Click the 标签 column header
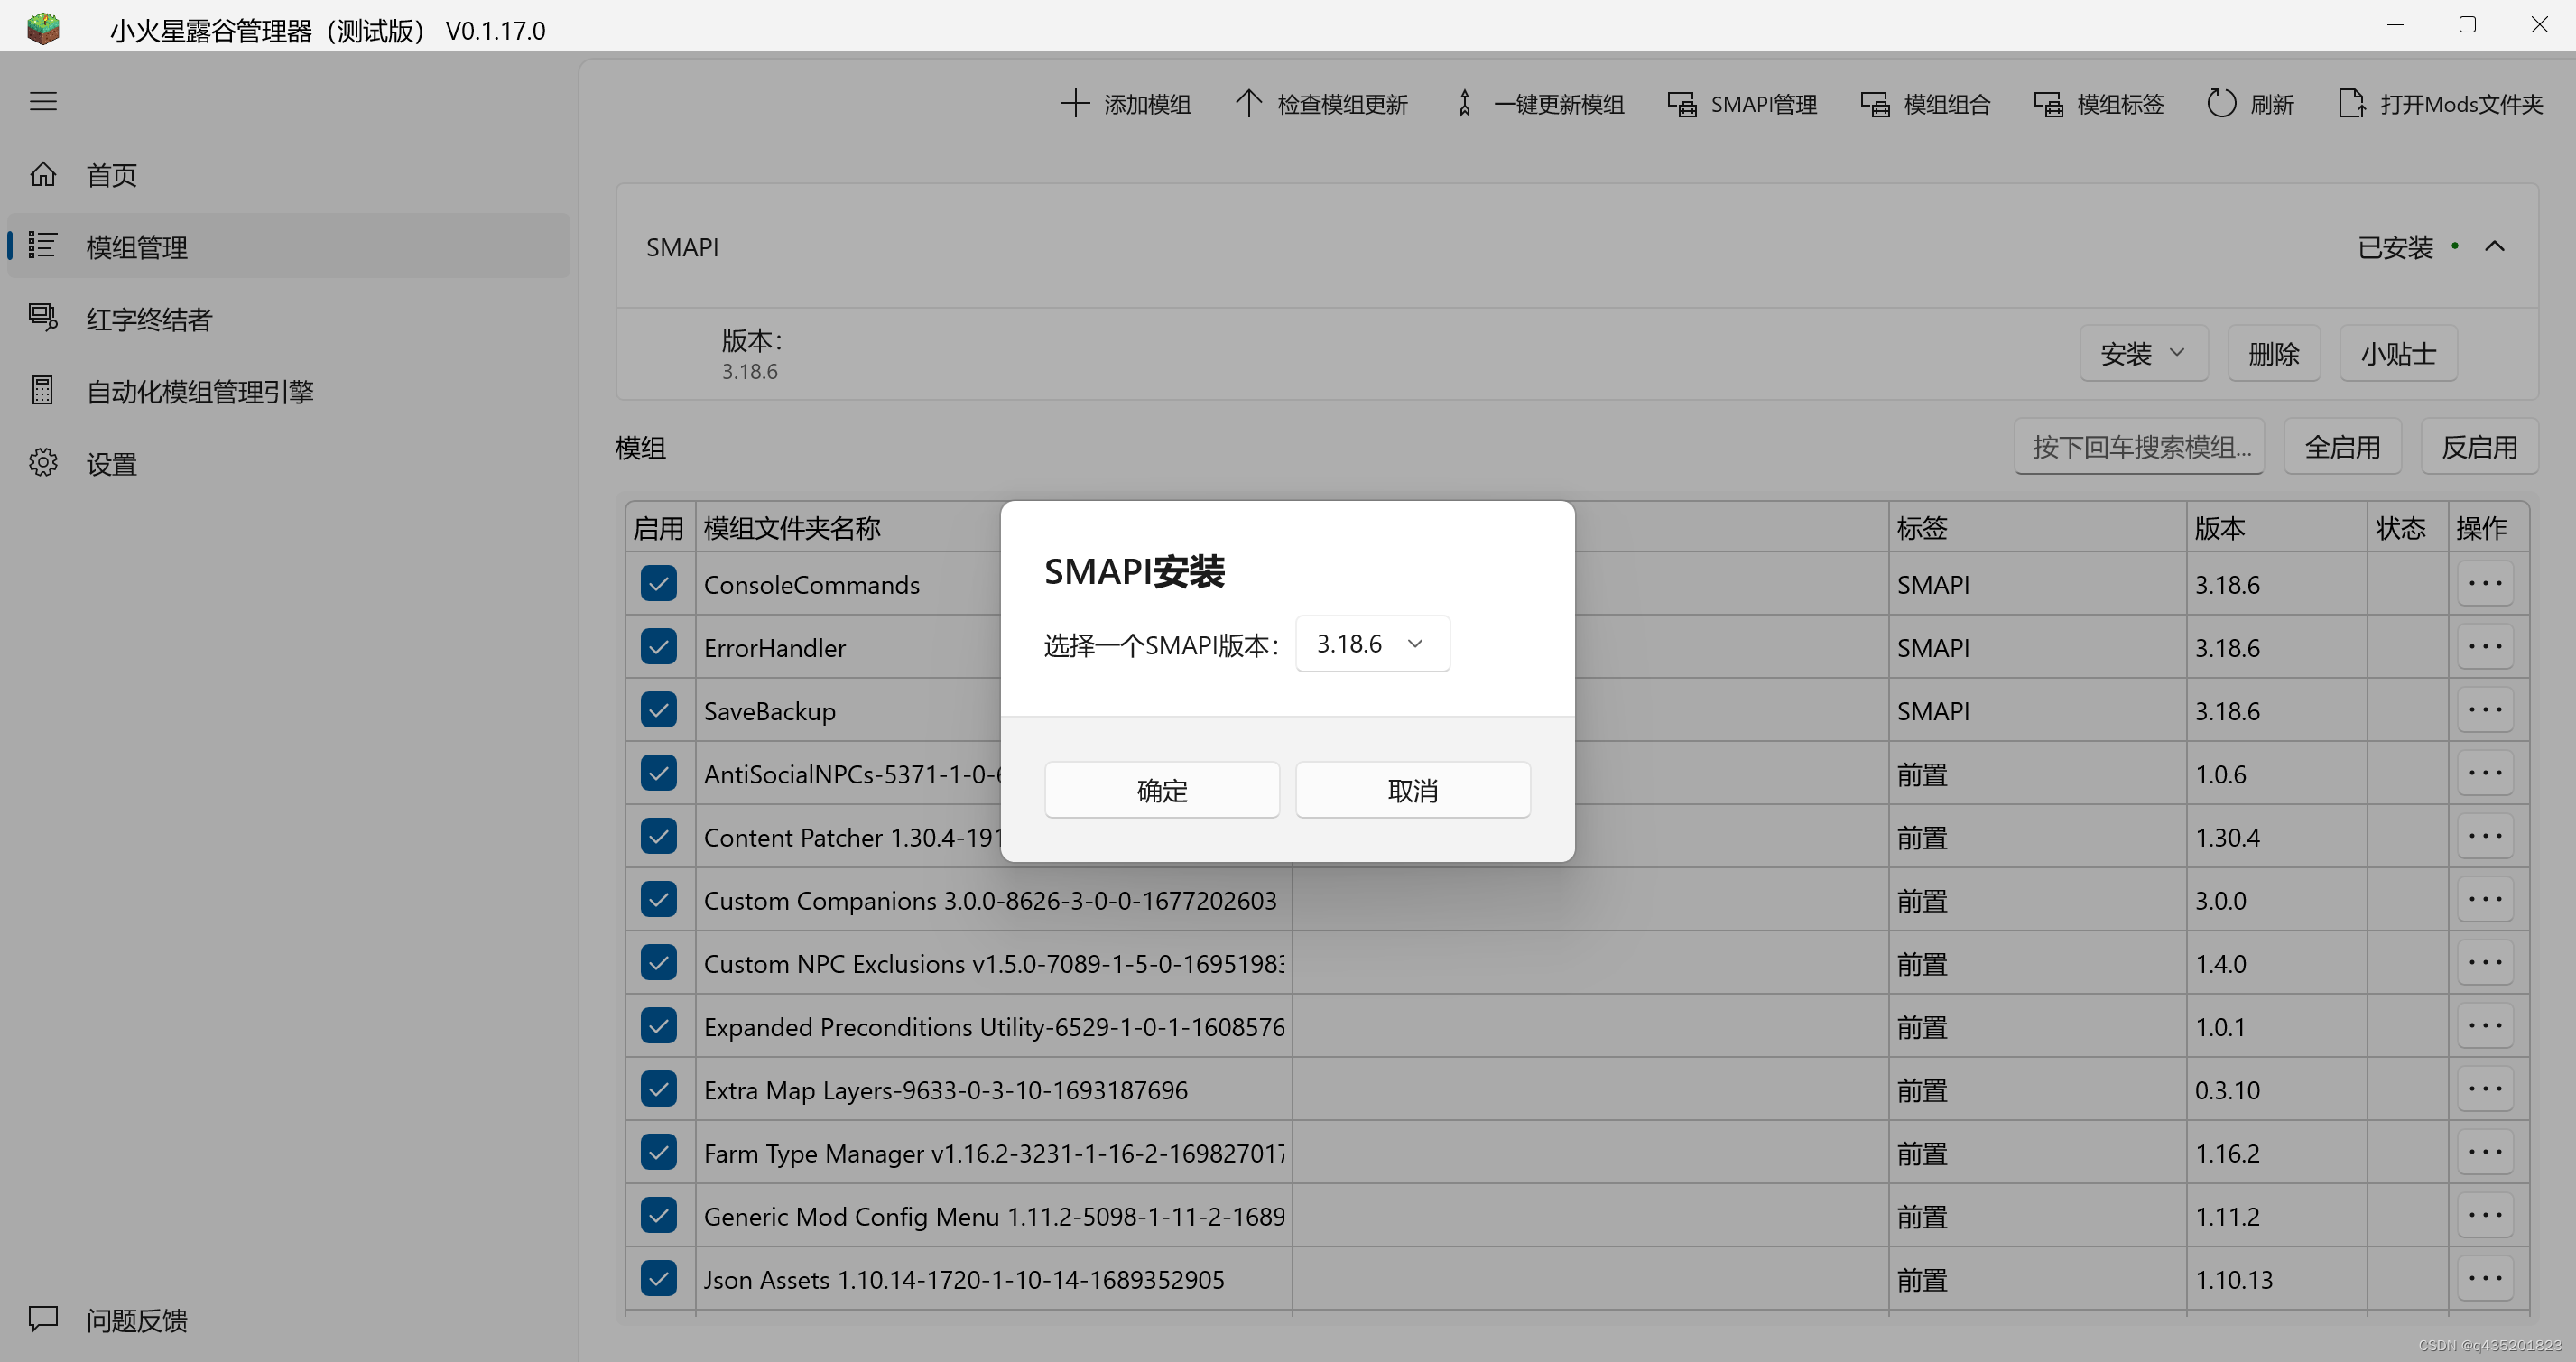 [2036, 527]
